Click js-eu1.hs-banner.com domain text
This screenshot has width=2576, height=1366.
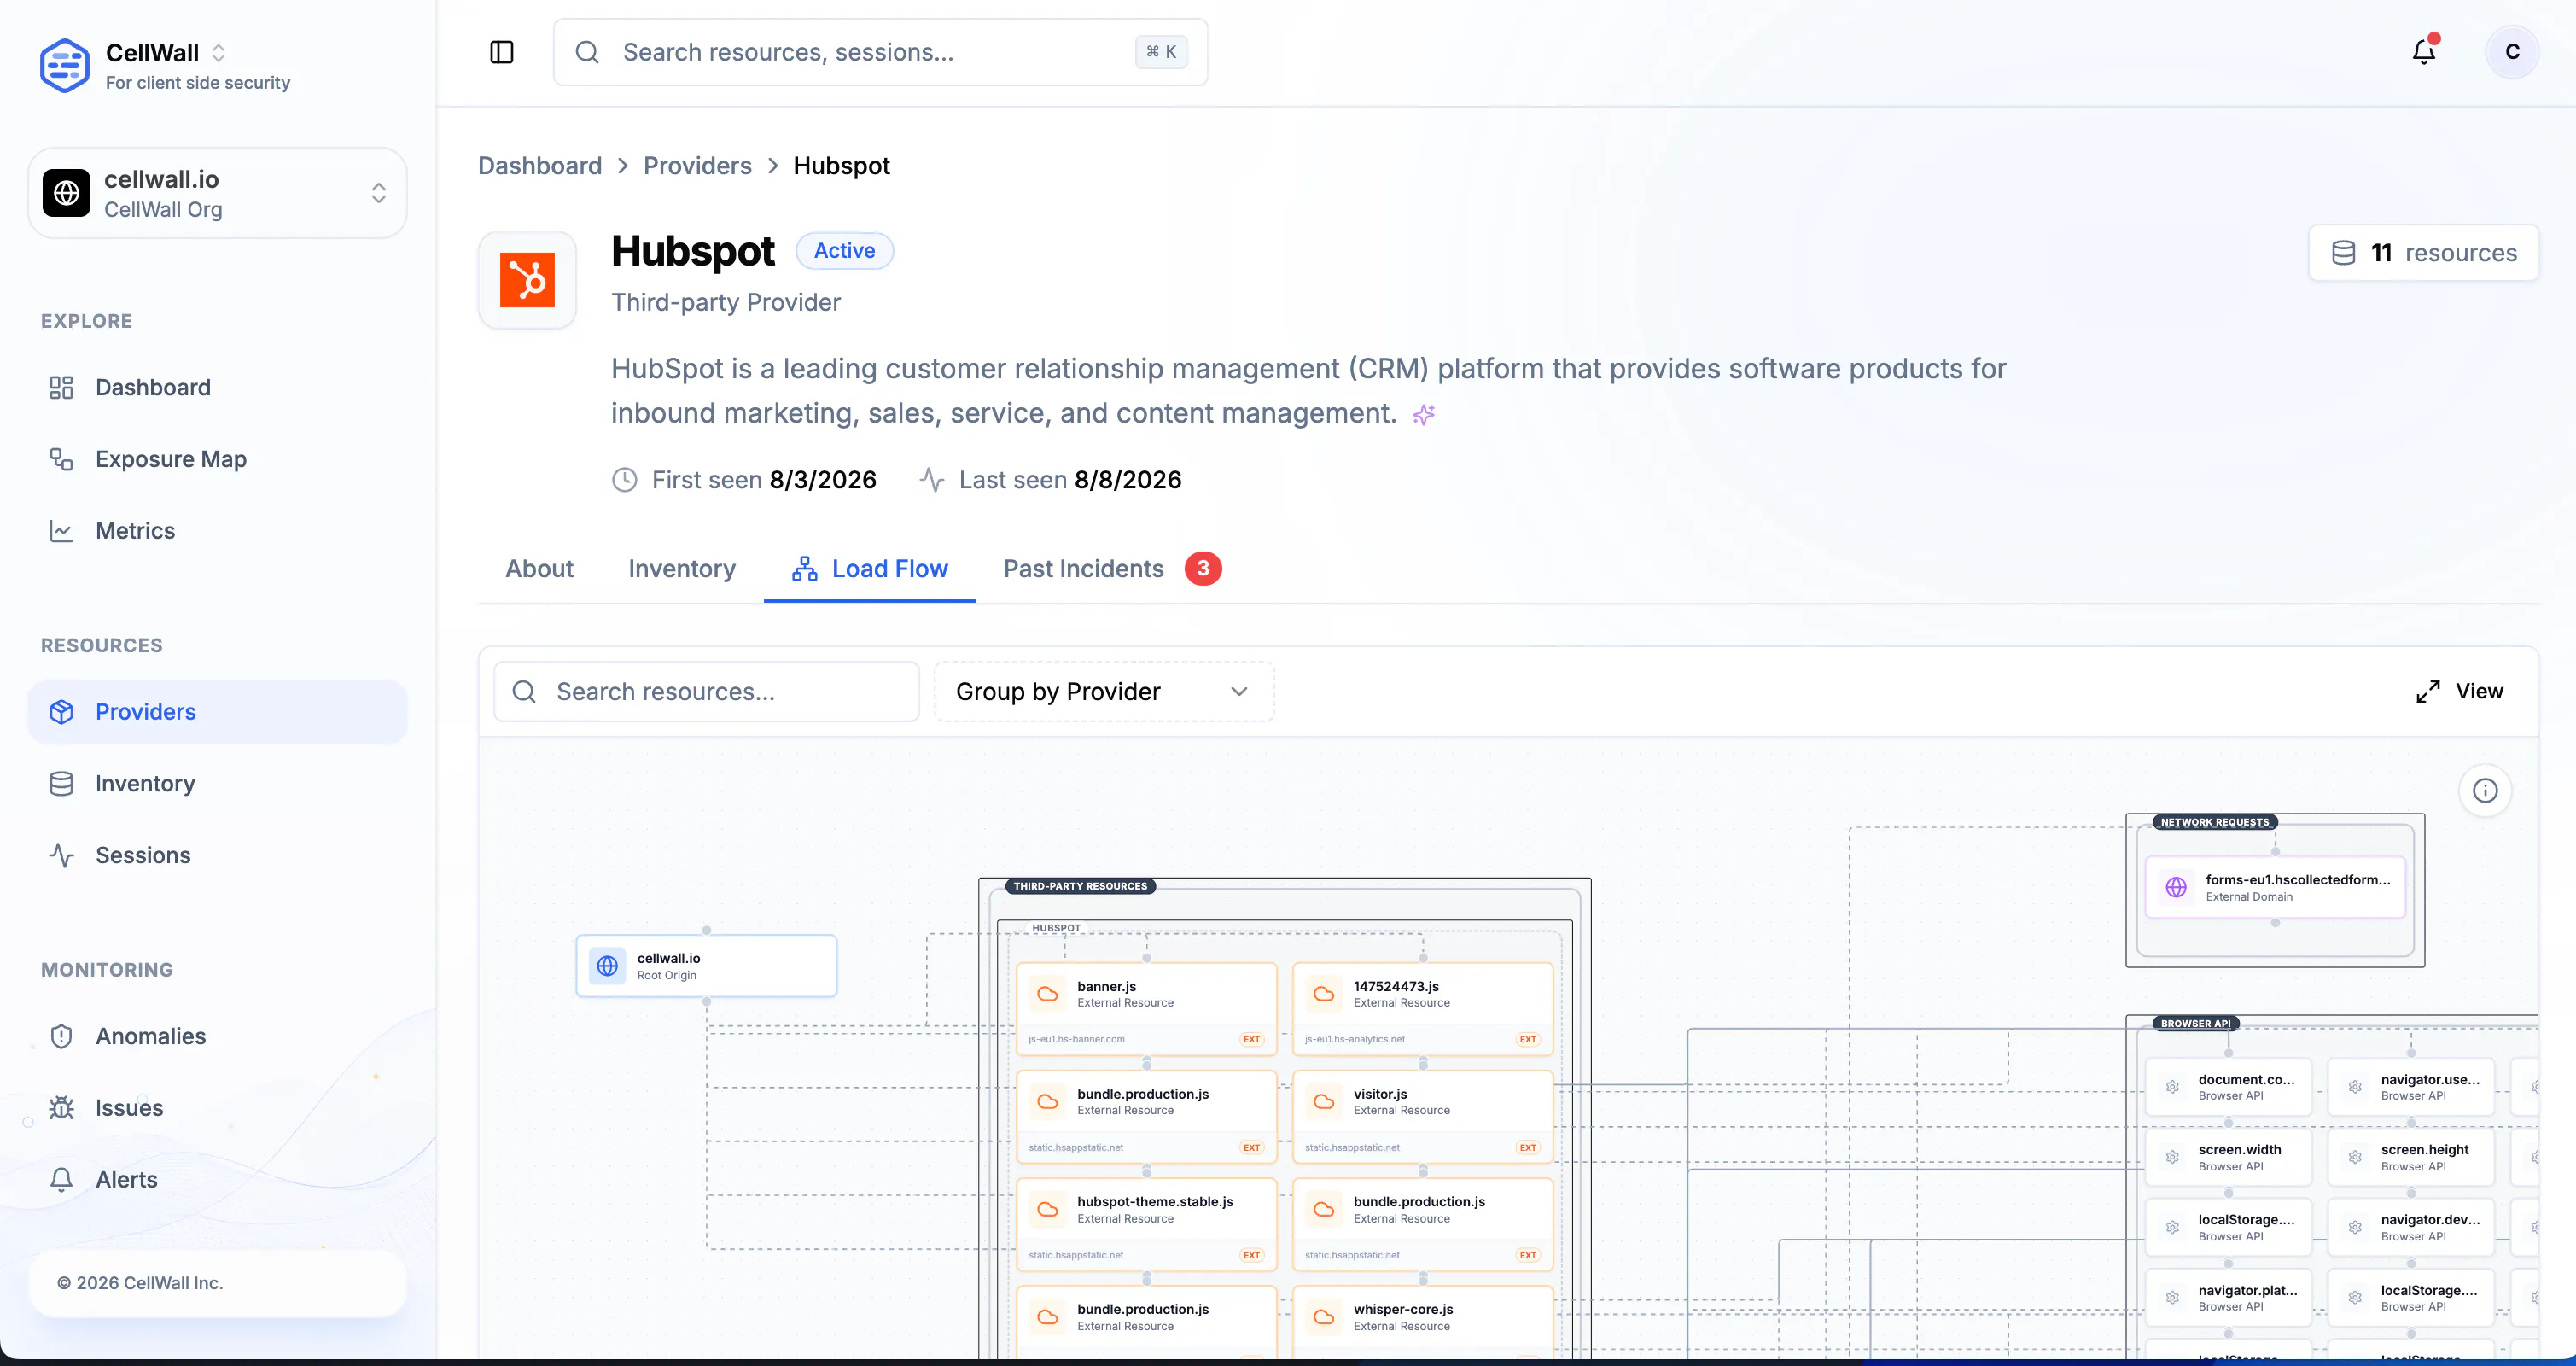click(x=1076, y=1039)
